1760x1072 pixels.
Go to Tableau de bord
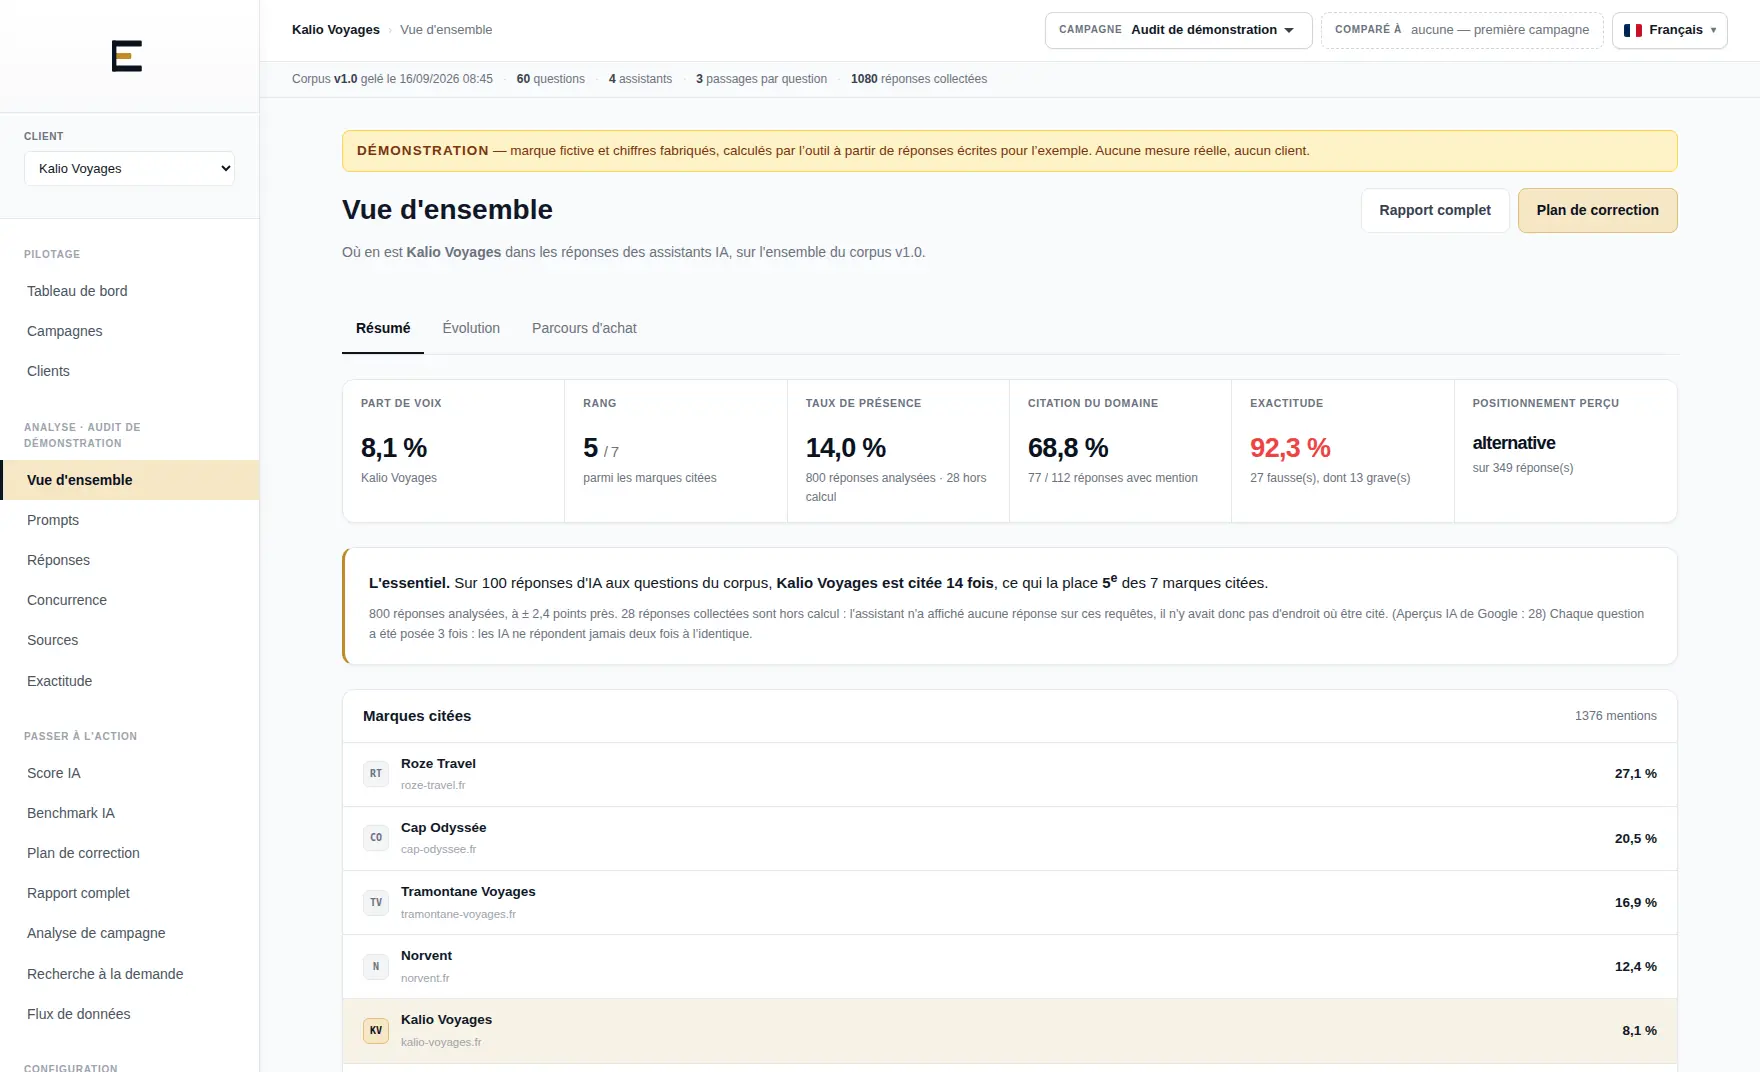pyautogui.click(x=130, y=291)
